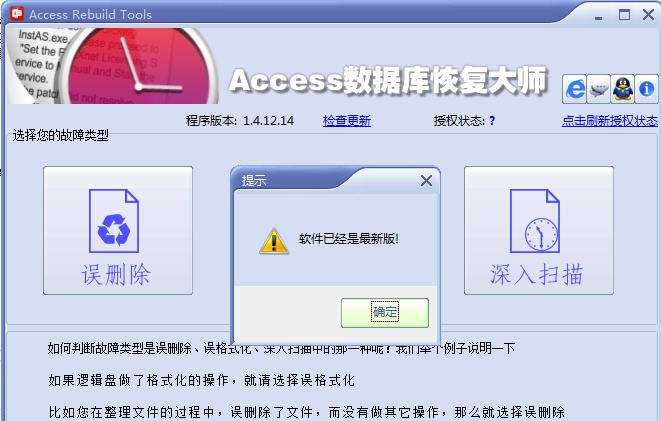Open the QQ penguin contact icon
The height and width of the screenshot is (421, 661).
click(x=623, y=89)
